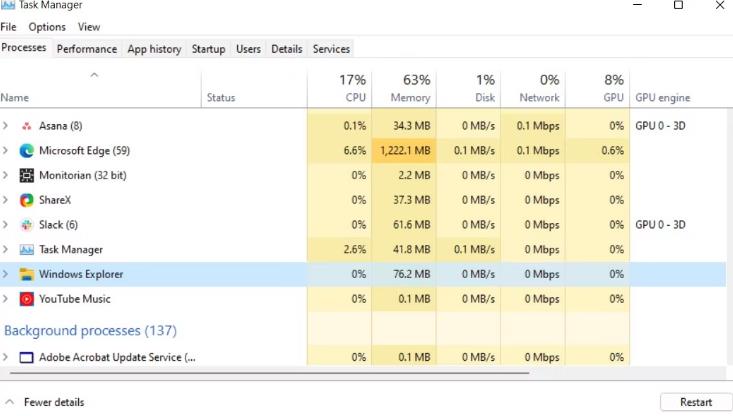Click Slack's 61.6 MB memory cell
Screen dimensions: 733x416
404,225
